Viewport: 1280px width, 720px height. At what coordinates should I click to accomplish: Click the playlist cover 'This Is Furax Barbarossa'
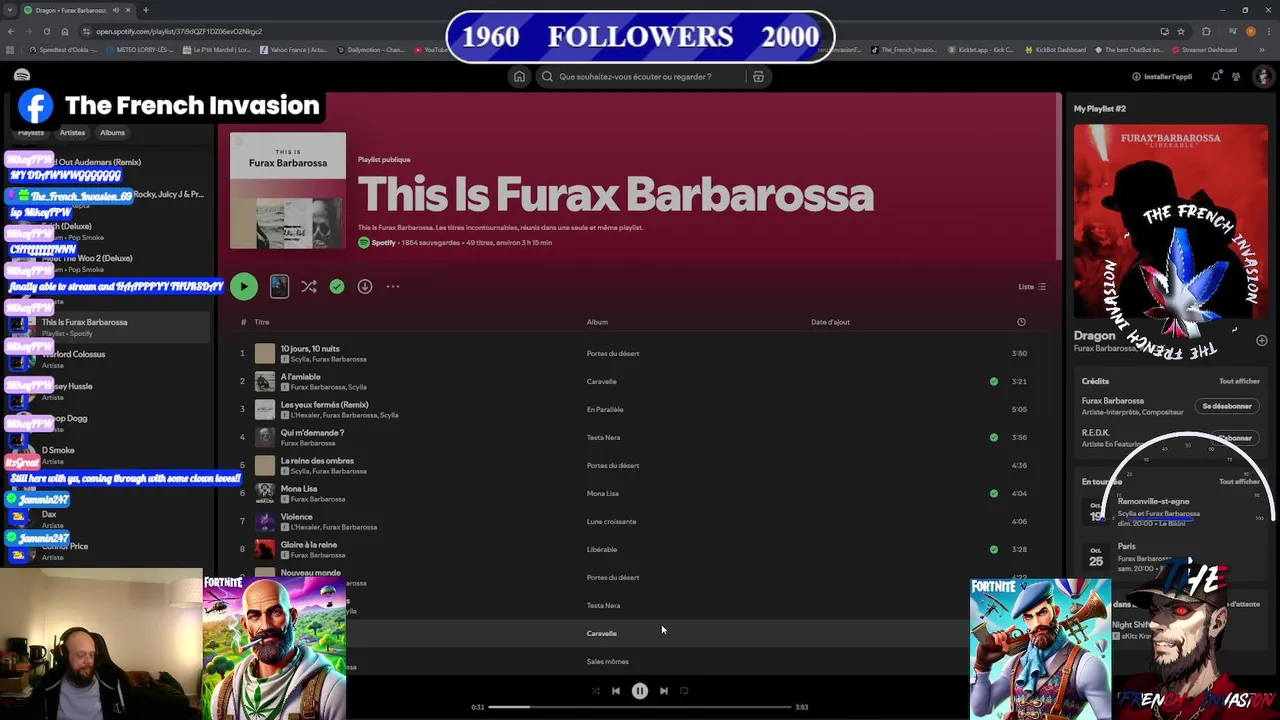click(x=288, y=191)
